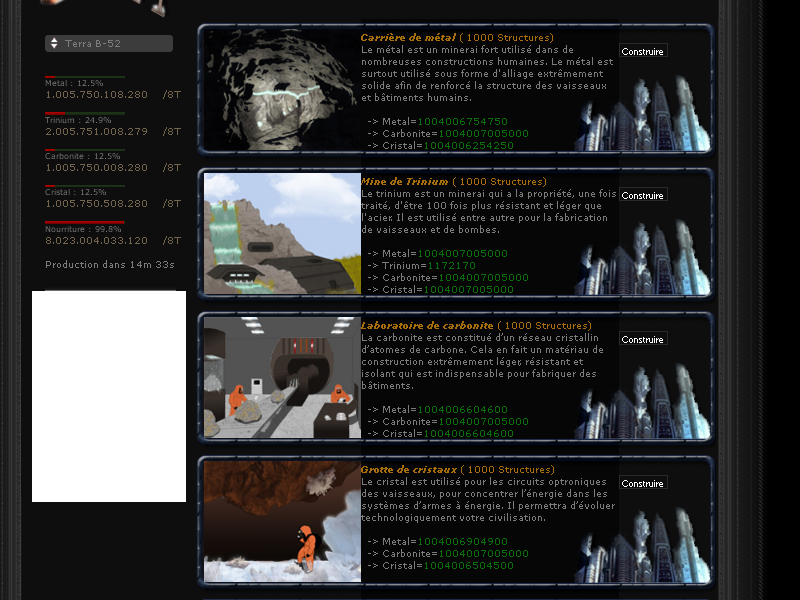Click the city skyline icon beside Grotte de cristaux
Screen dimensions: 800x600
point(642,545)
